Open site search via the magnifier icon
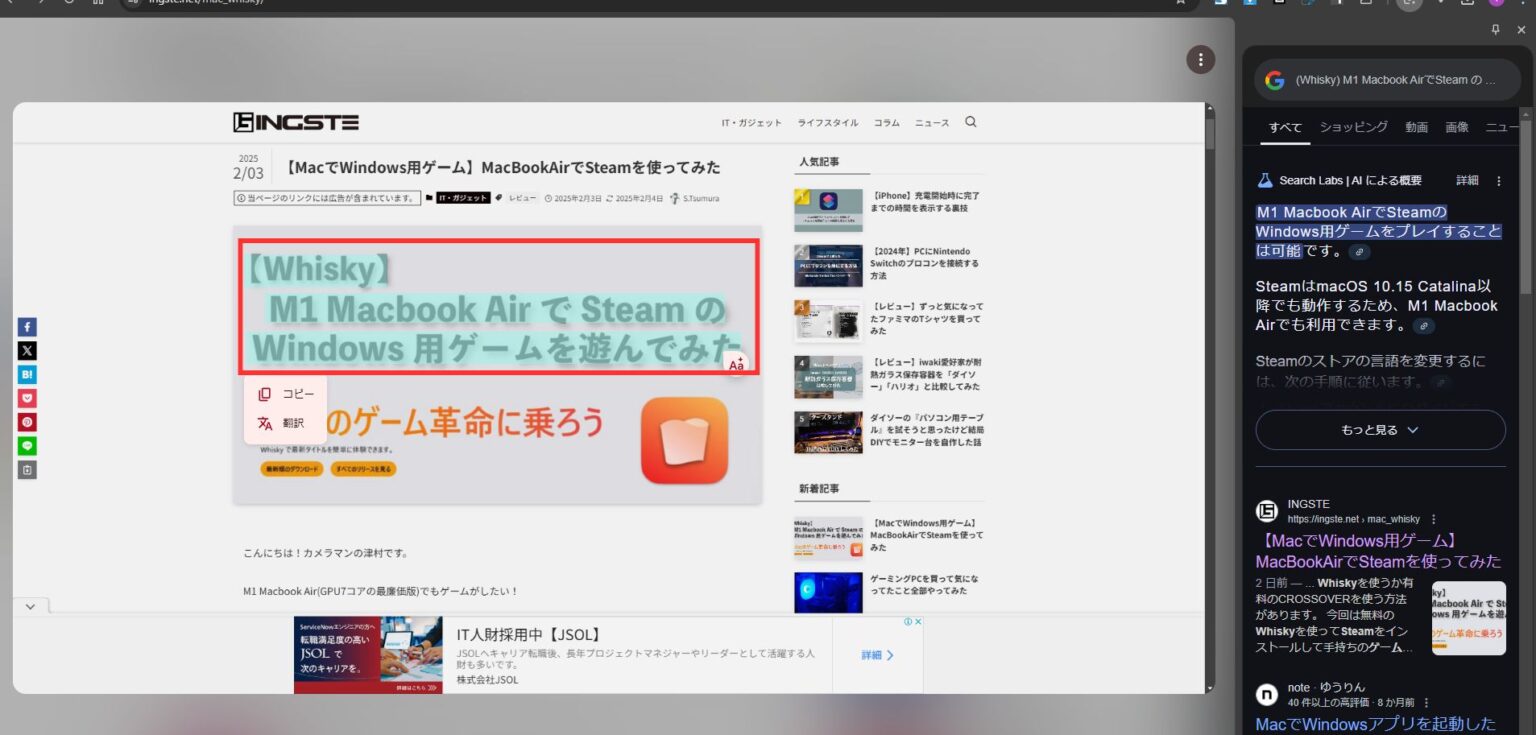Viewport: 1536px width, 735px height. point(970,122)
